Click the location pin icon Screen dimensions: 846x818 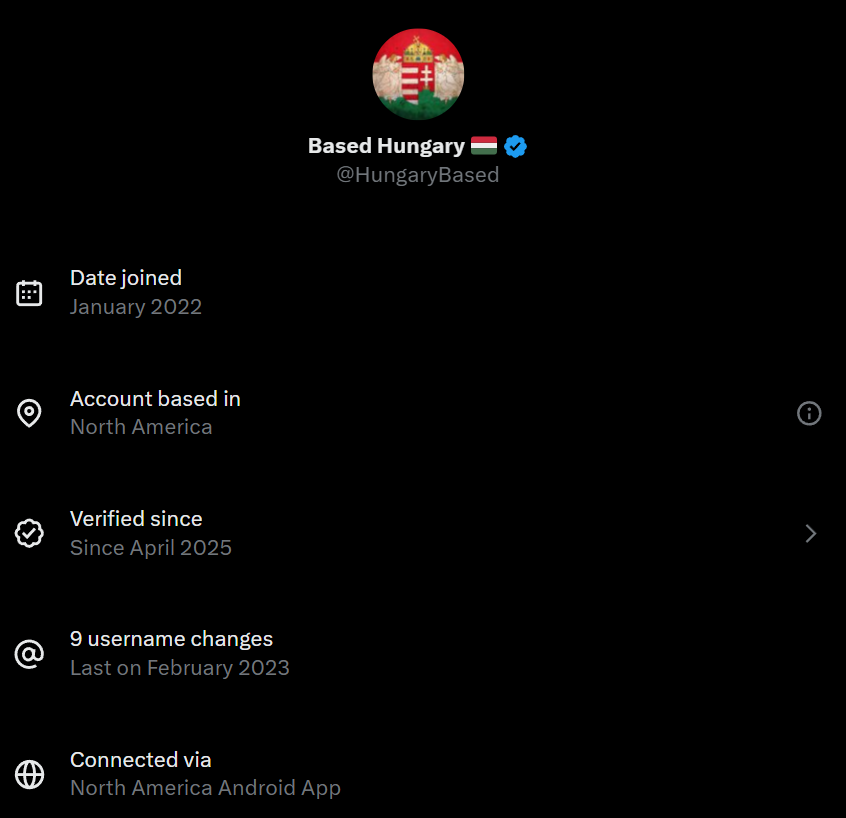pos(29,413)
